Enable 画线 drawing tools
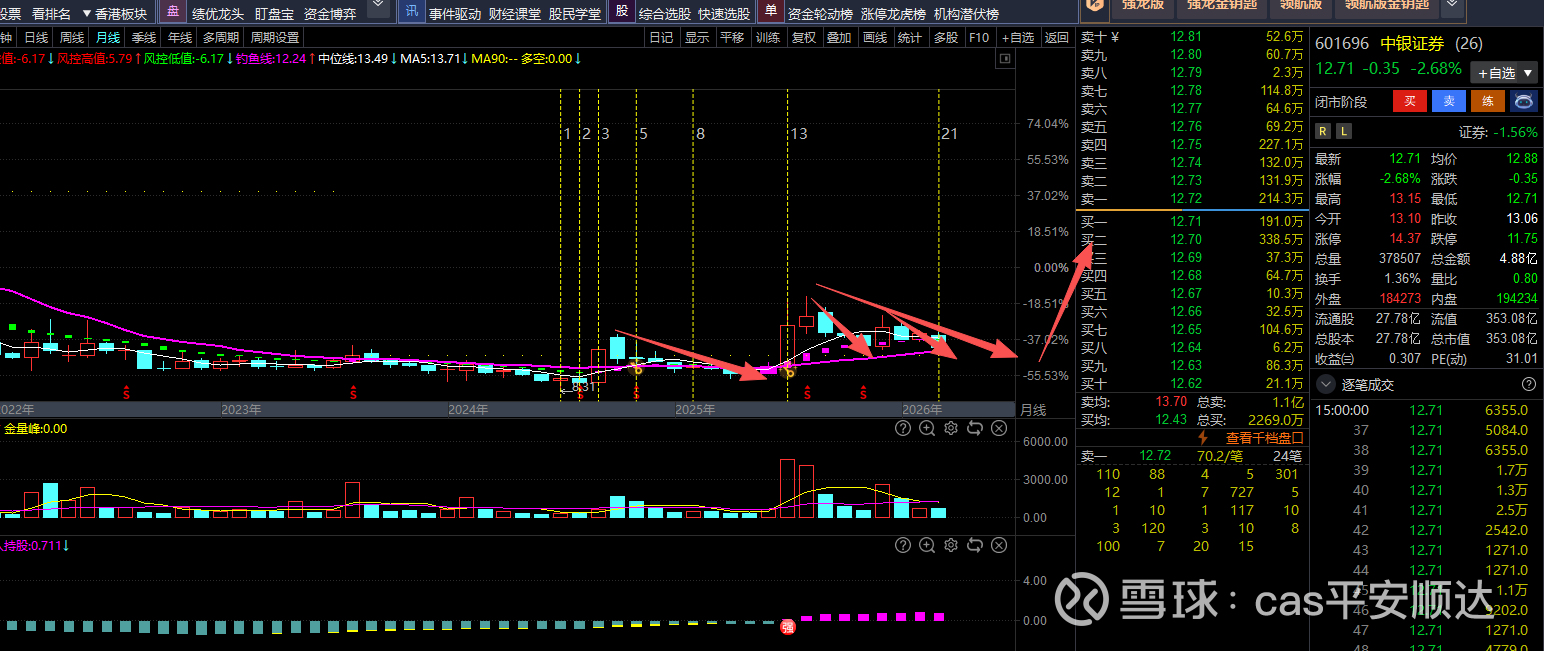This screenshot has height=651, width=1544. [875, 38]
